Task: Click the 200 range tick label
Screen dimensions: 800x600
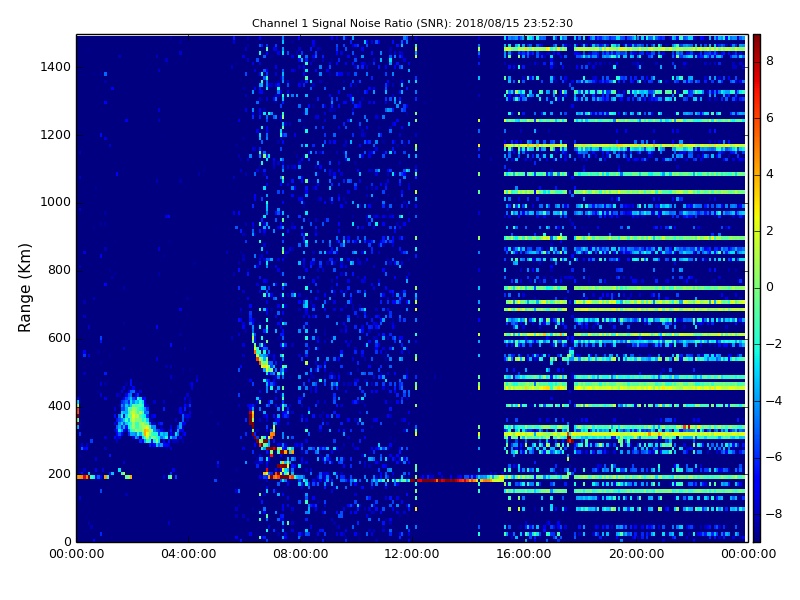Action: pos(59,474)
